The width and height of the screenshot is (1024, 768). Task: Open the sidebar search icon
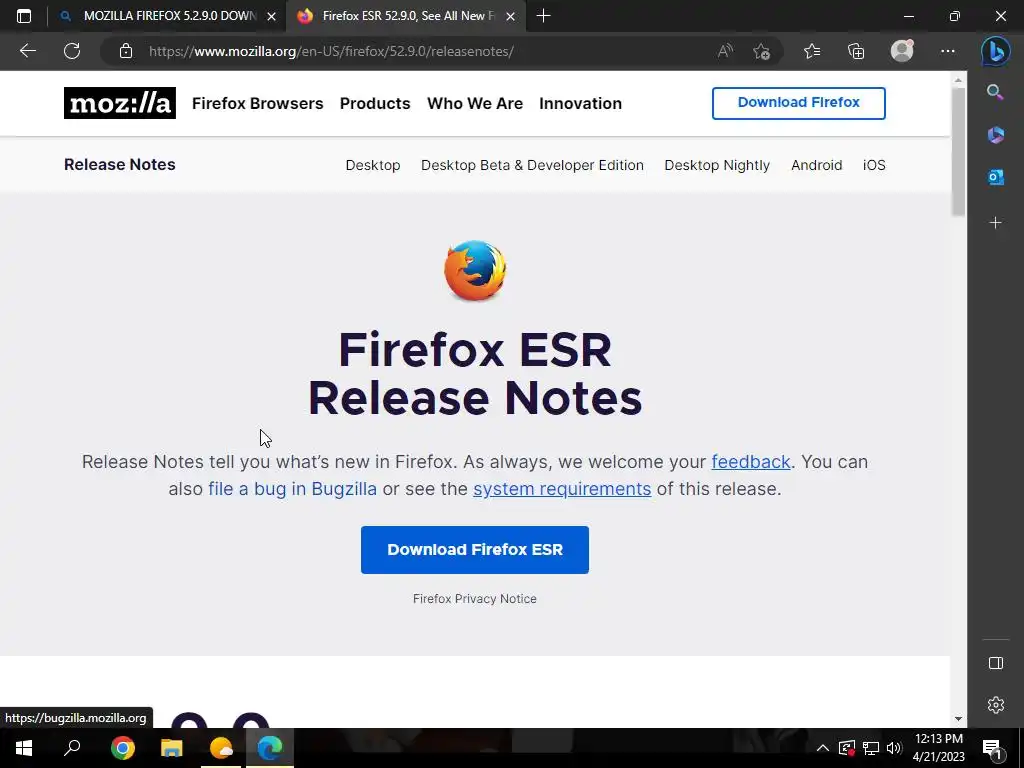pos(995,92)
